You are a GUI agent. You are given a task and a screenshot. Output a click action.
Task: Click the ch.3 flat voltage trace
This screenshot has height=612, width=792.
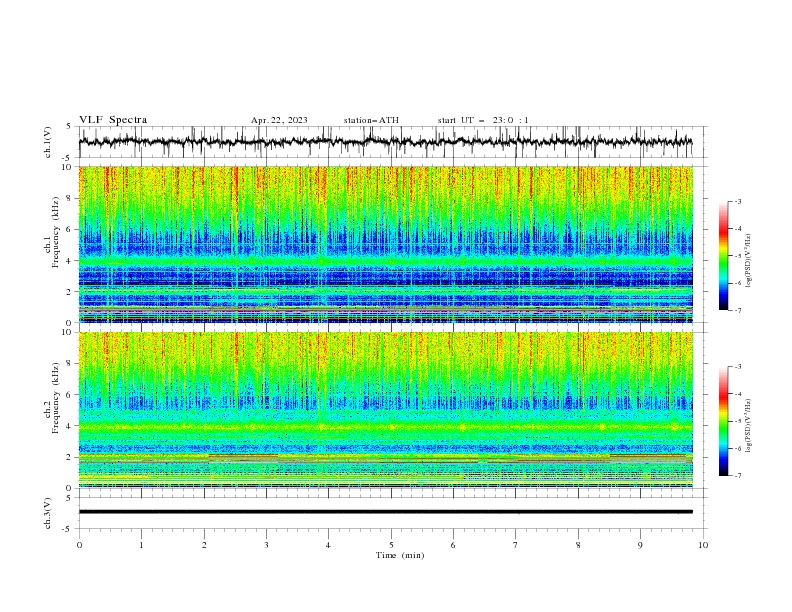pos(386,512)
